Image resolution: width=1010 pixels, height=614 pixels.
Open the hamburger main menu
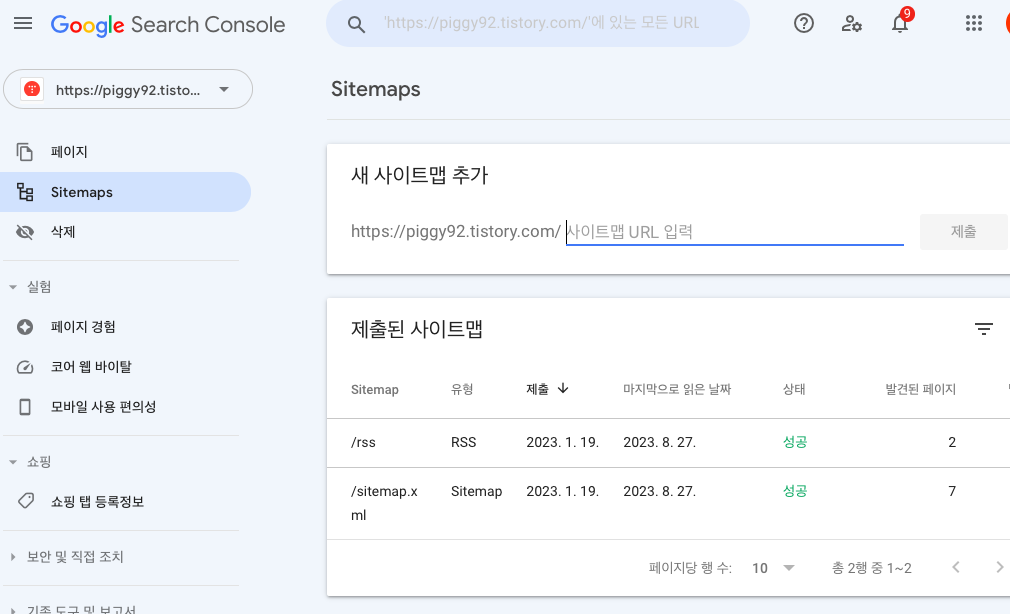23,24
